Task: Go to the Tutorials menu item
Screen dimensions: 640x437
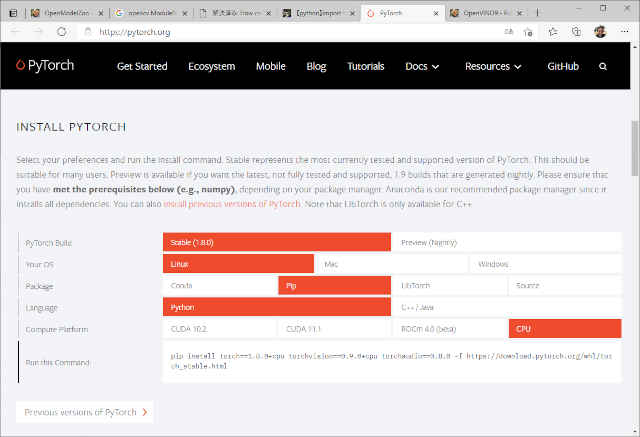Action: 365,67
